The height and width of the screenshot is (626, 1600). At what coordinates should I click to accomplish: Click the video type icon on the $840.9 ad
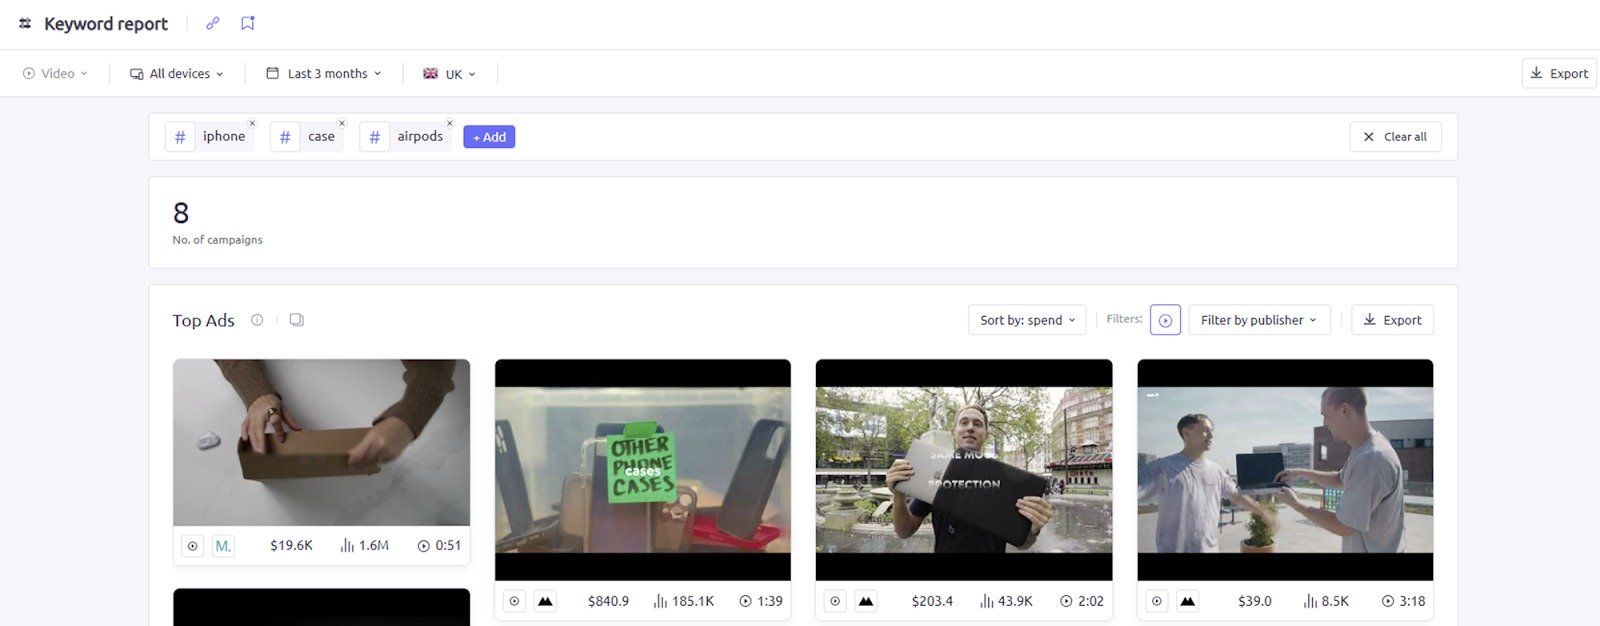coord(514,601)
